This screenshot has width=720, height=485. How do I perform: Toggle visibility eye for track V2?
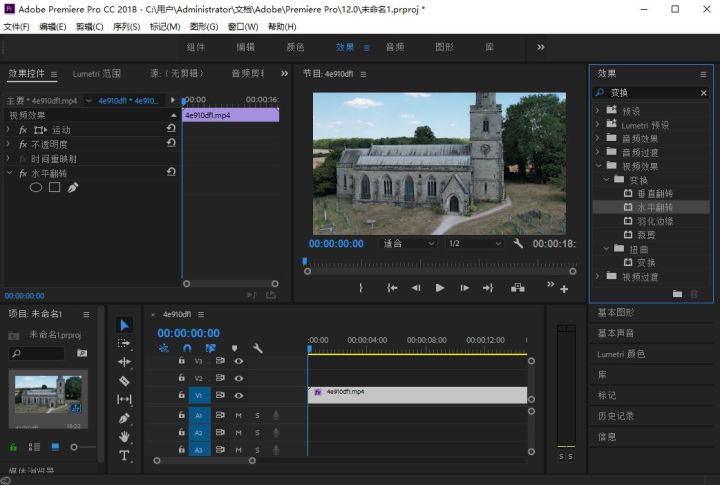(x=239, y=379)
